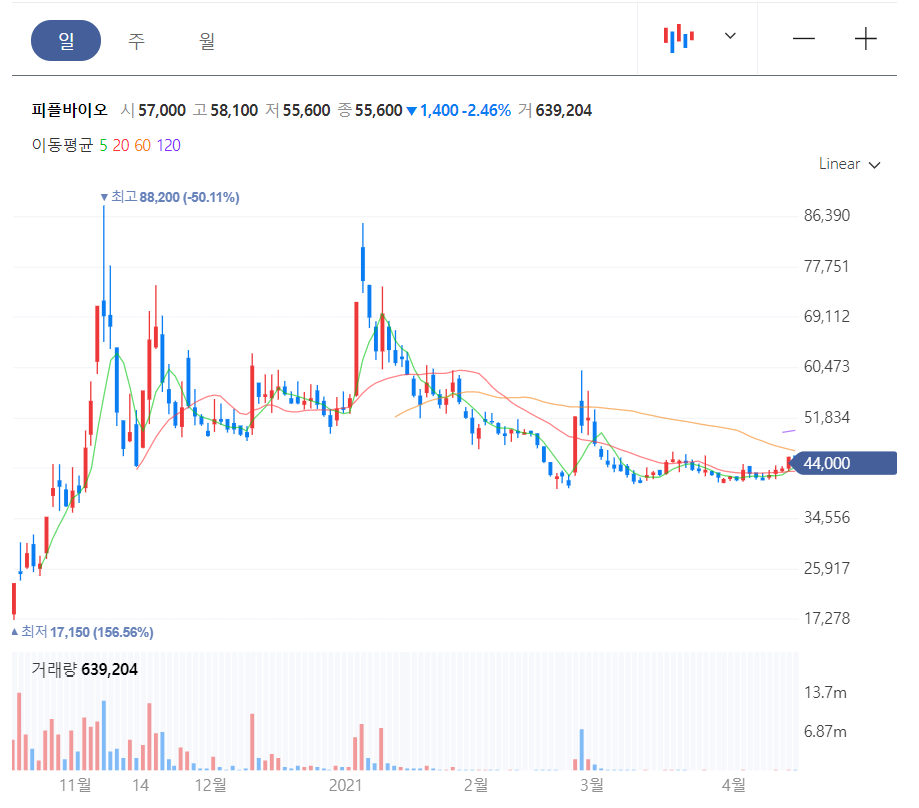
Task: Click the 12월 date axis label
Action: click(210, 785)
